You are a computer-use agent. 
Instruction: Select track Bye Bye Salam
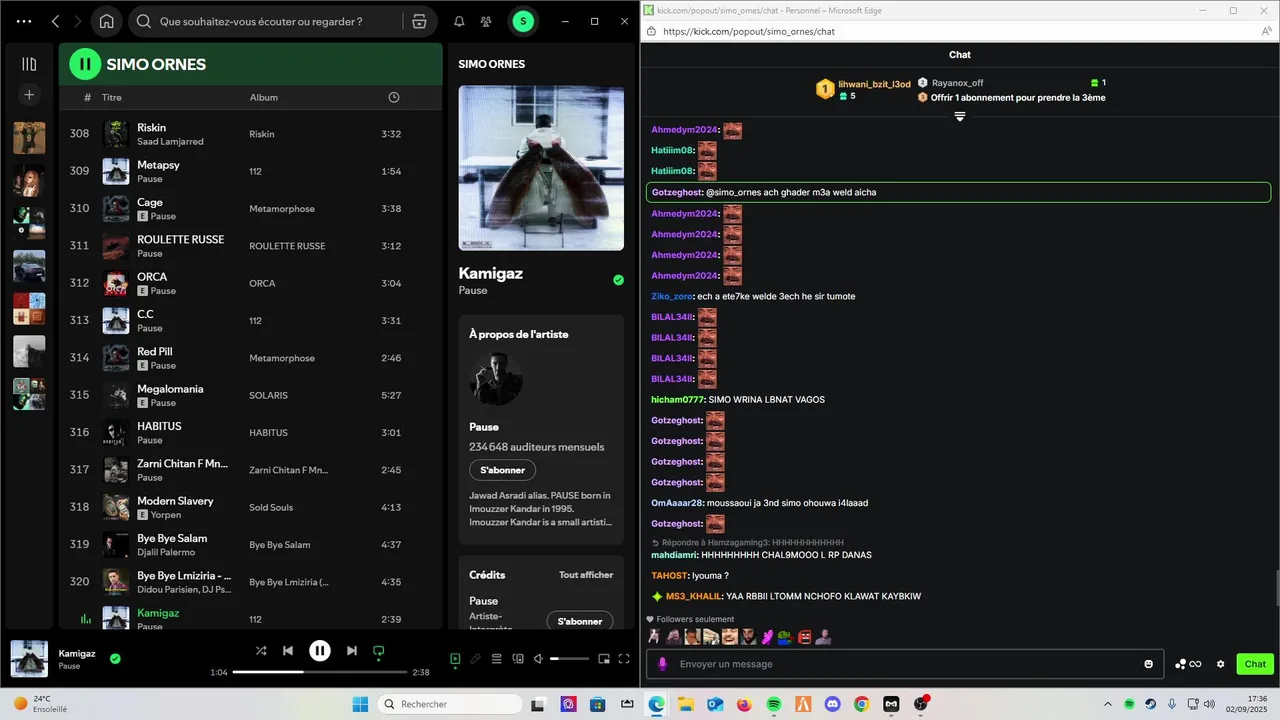[250, 545]
